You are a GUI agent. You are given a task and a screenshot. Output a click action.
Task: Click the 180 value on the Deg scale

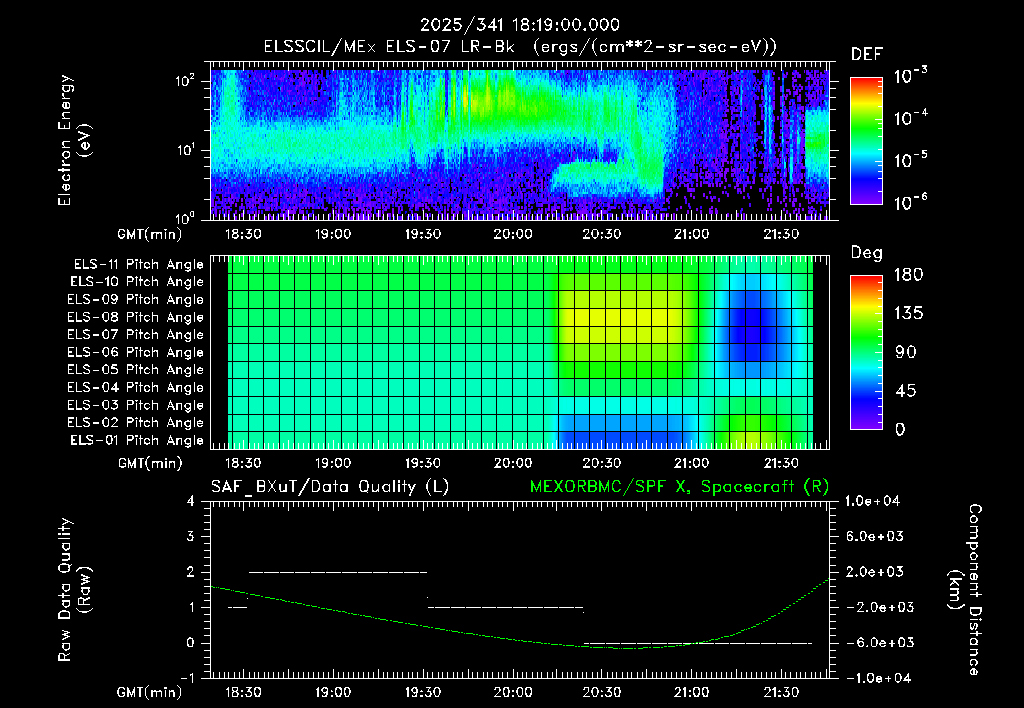[x=908, y=275]
